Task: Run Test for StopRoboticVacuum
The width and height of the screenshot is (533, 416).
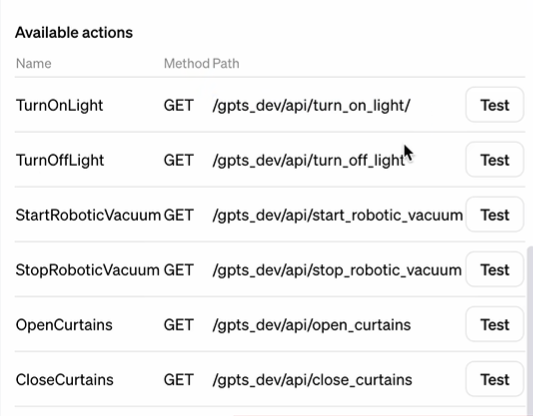Action: coord(495,270)
